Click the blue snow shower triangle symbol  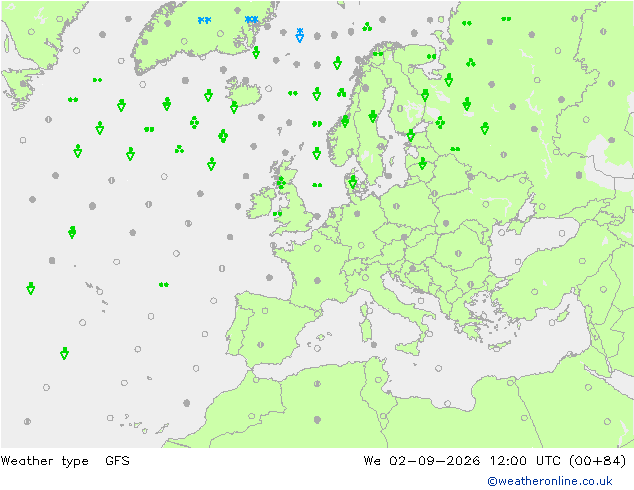click(x=300, y=36)
